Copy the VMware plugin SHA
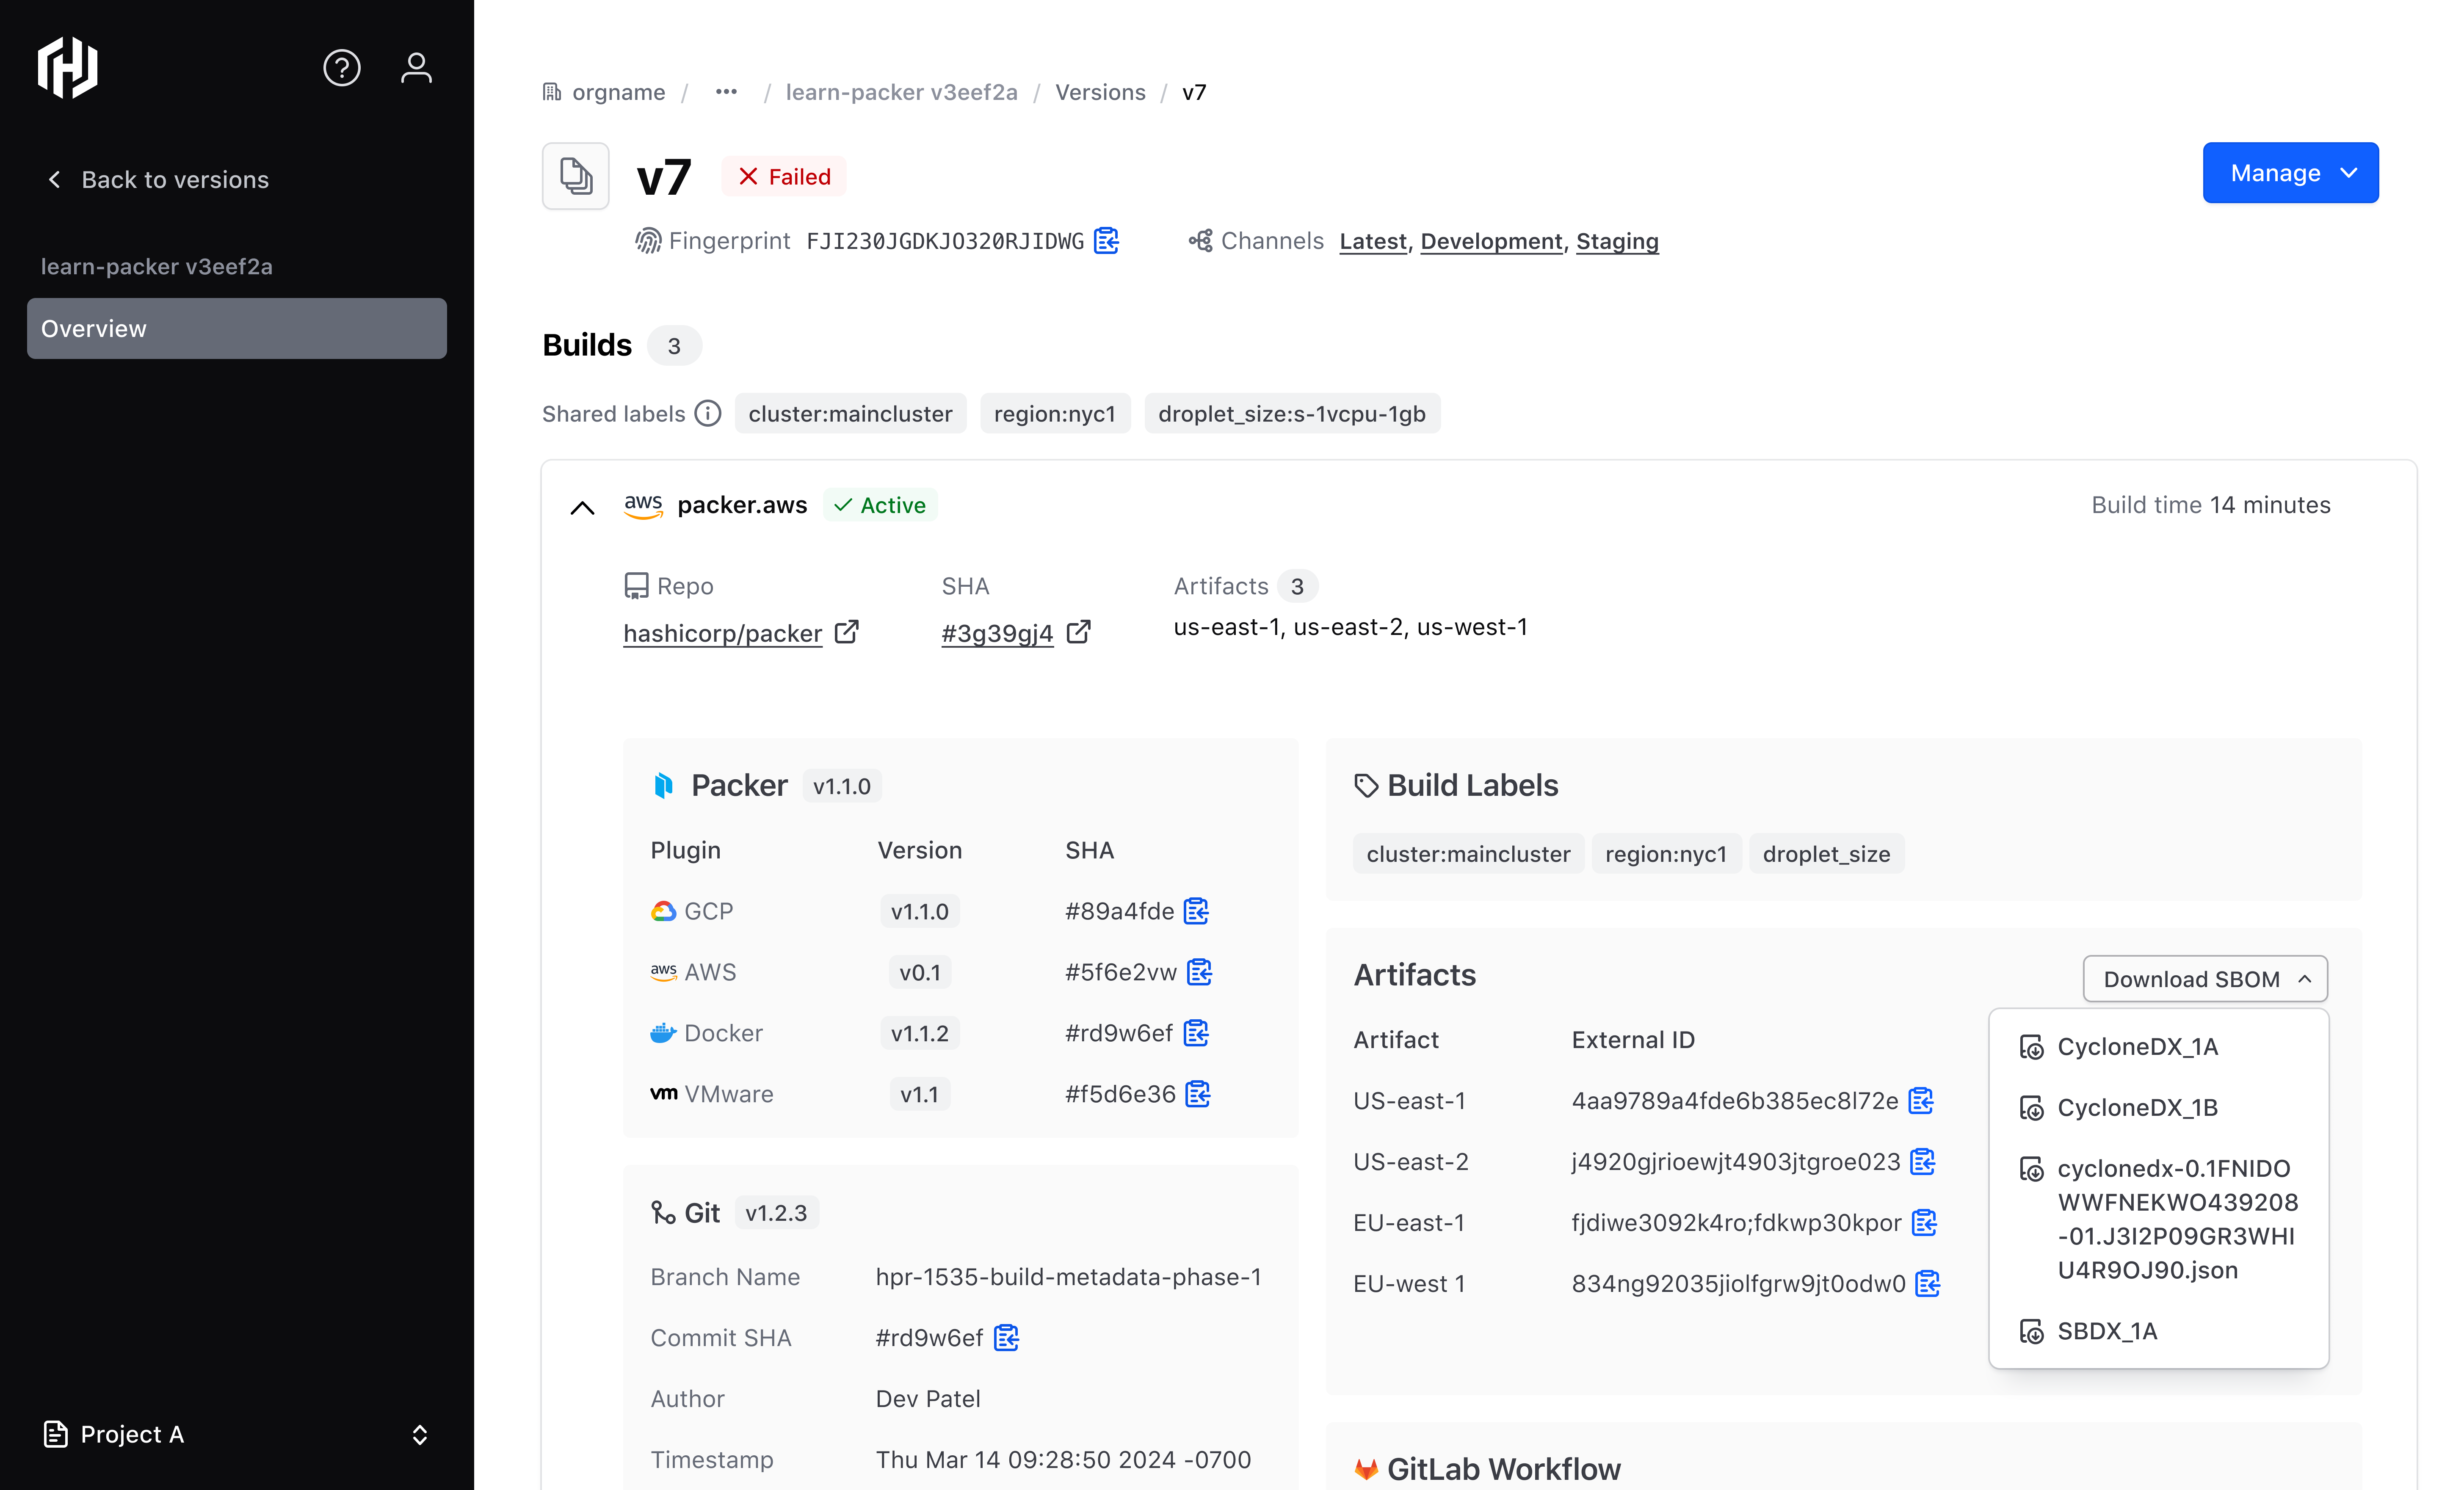The image size is (2464, 1490). click(x=1198, y=1094)
